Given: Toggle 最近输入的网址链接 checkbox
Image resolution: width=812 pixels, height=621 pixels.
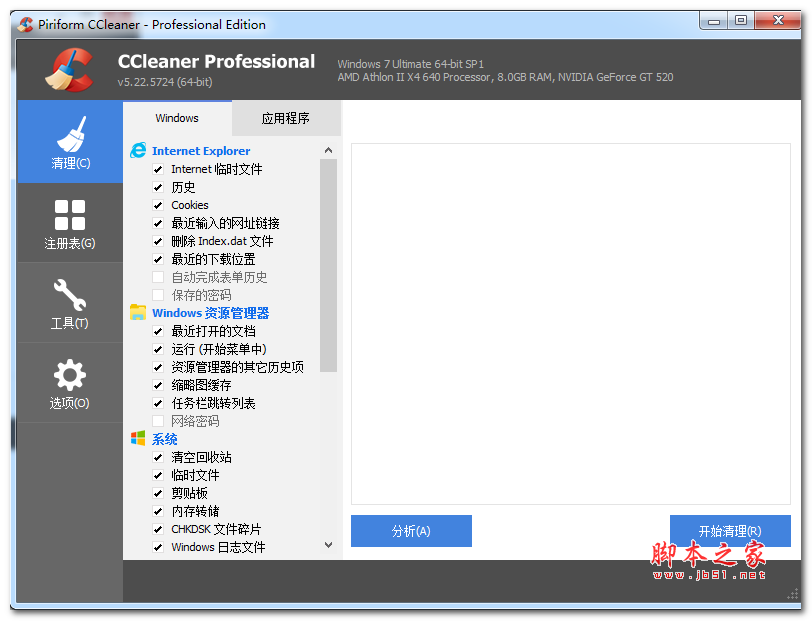Looking at the screenshot, I should point(158,223).
